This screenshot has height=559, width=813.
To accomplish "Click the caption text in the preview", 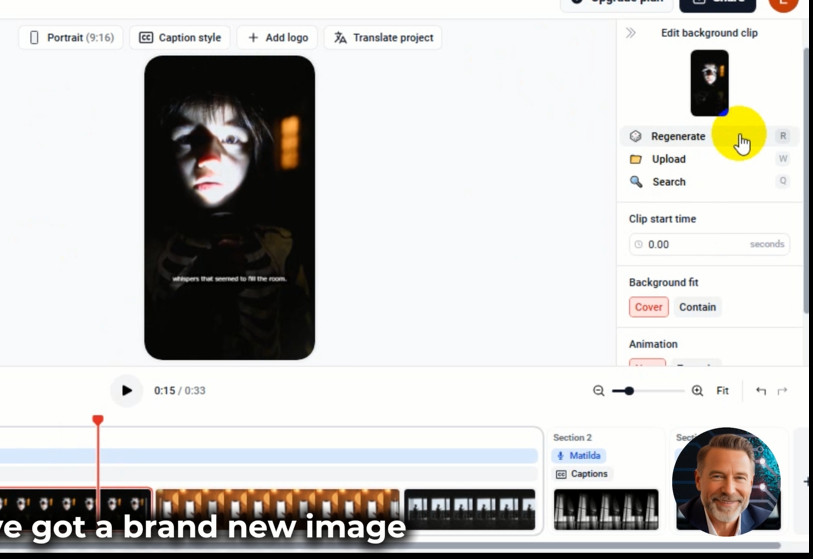I will tap(229, 279).
